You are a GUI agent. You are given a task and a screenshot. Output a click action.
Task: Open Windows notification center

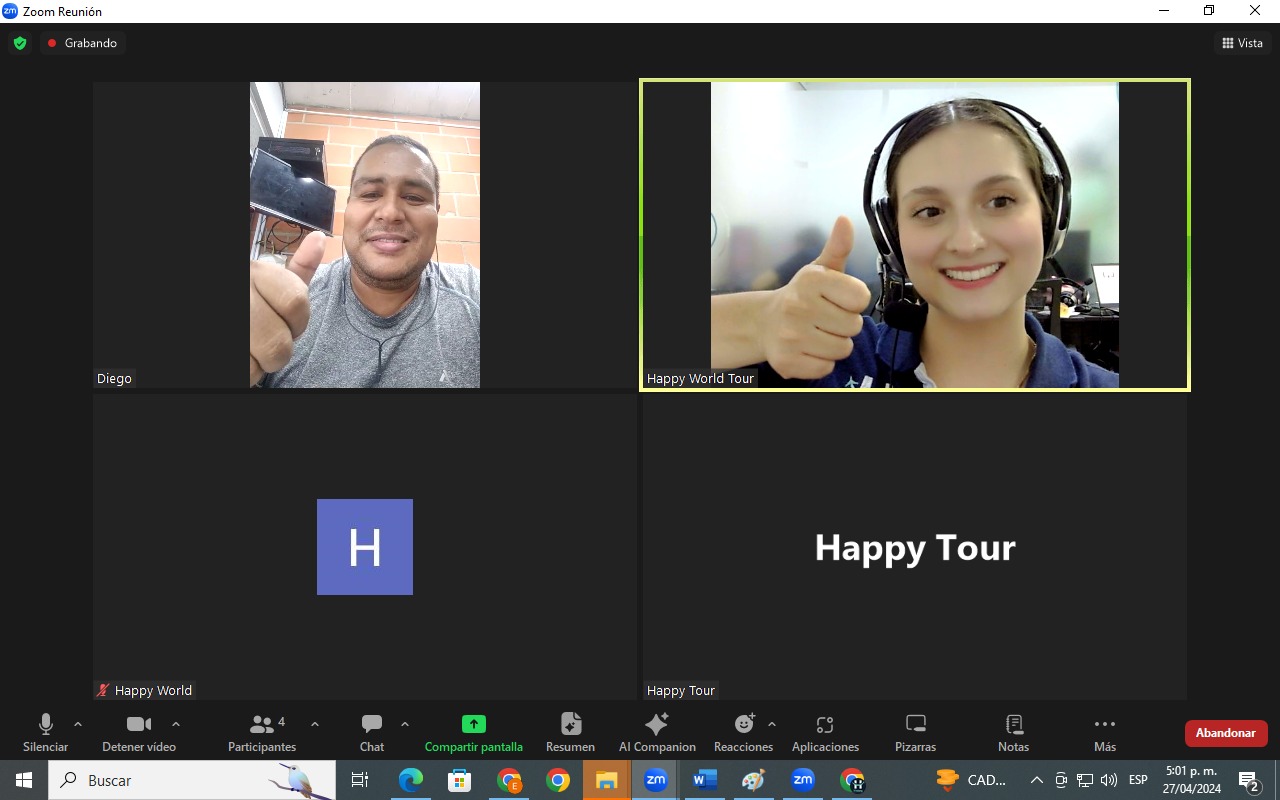(1249, 780)
